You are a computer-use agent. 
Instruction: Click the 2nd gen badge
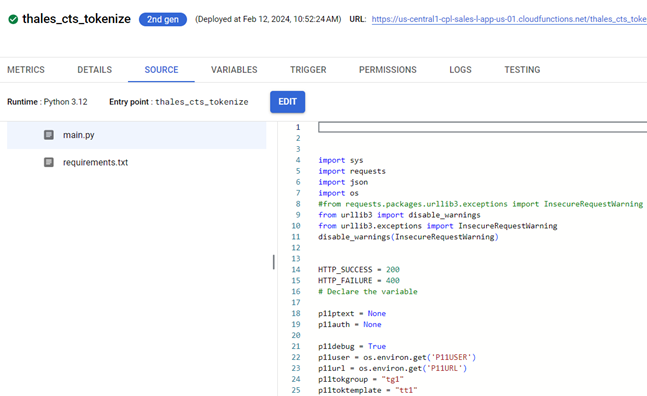pyautogui.click(x=163, y=19)
